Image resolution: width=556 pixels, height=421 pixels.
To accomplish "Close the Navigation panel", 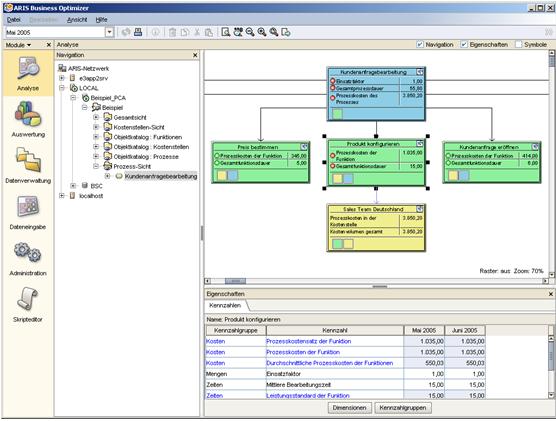I will tap(195, 55).
